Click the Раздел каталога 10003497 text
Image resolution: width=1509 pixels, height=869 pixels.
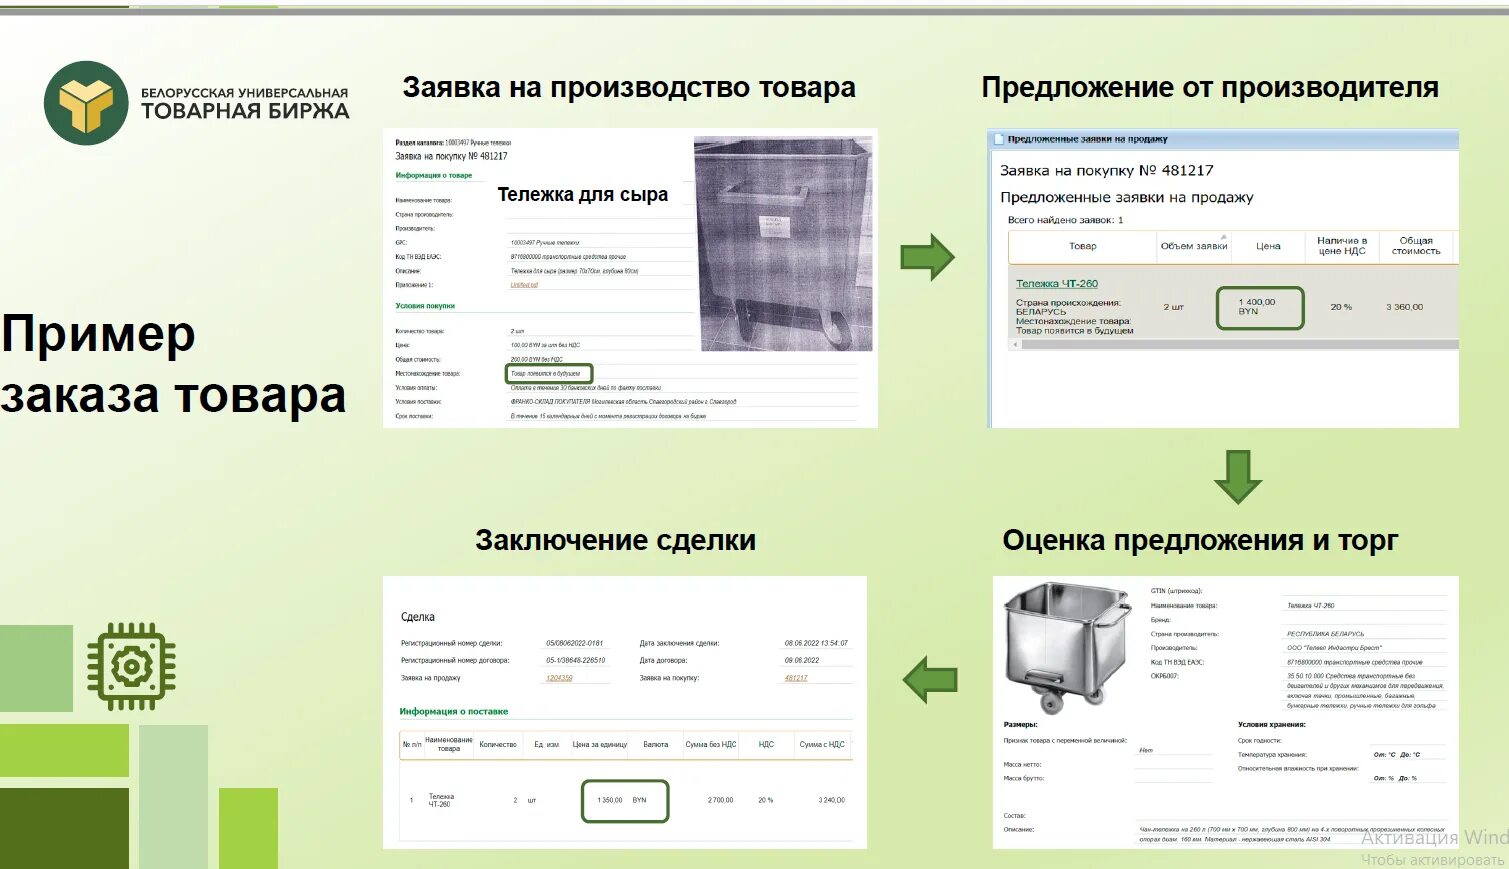pos(453,143)
